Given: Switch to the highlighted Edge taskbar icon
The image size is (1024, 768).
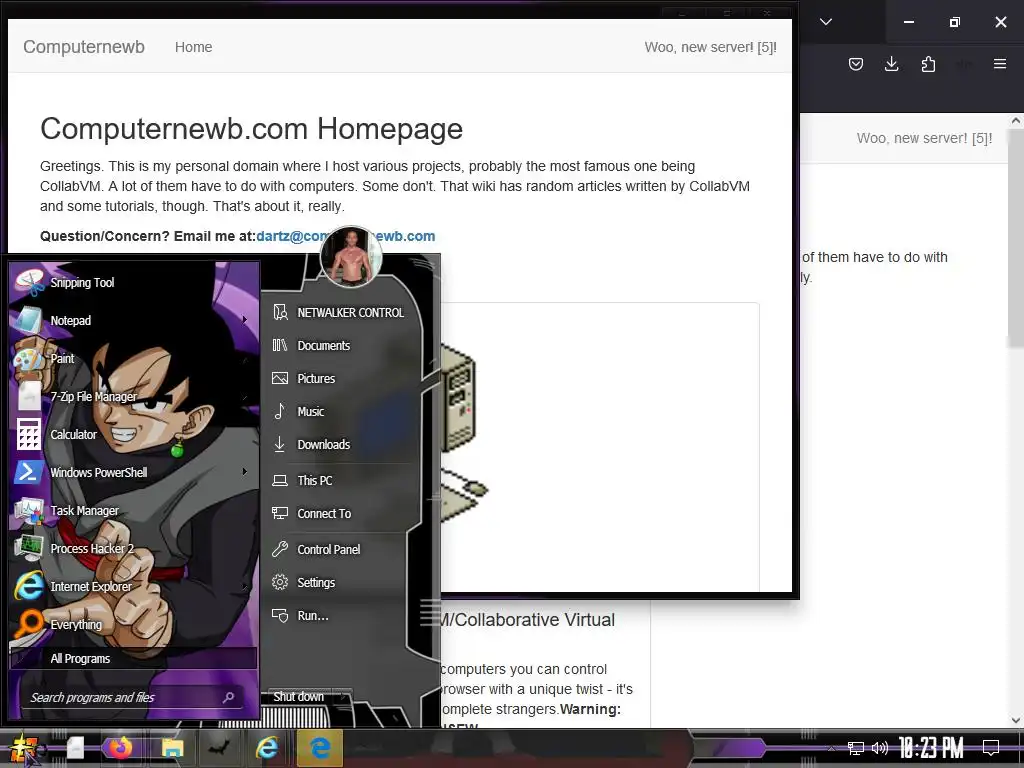Looking at the screenshot, I should click(320, 748).
